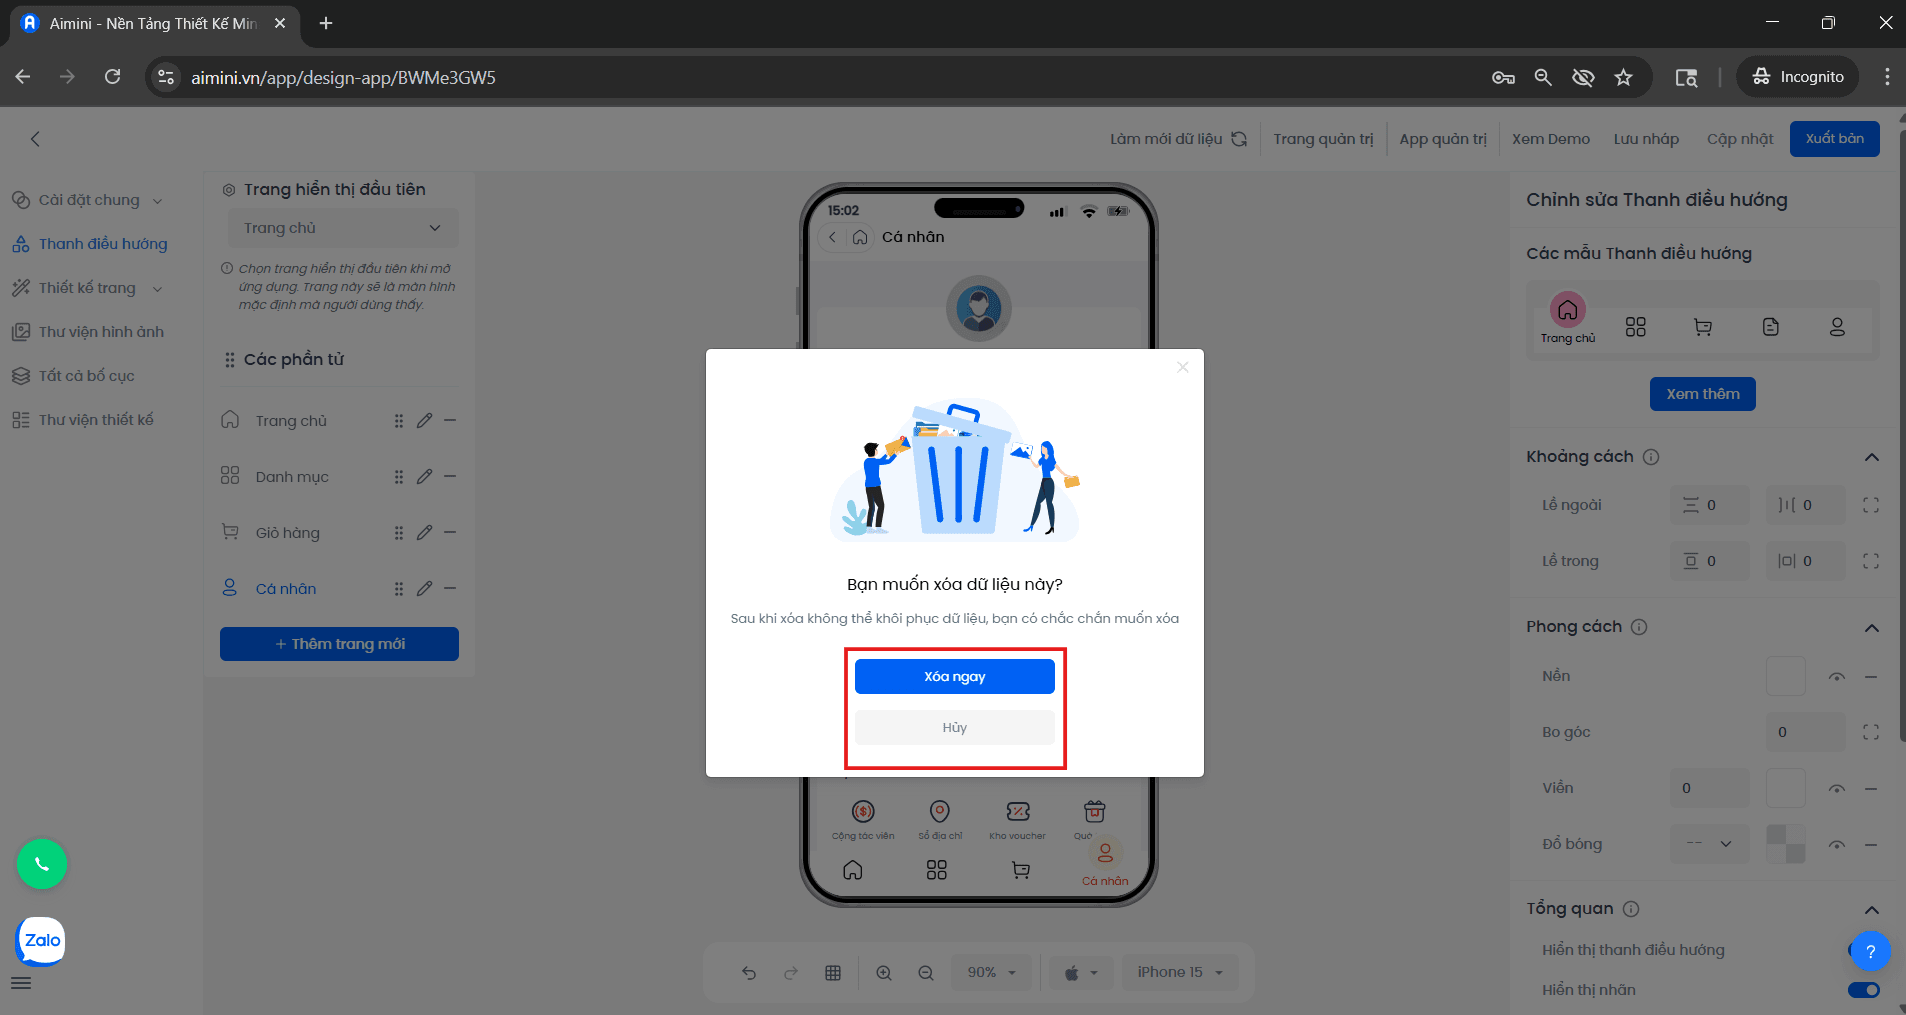Image resolution: width=1906 pixels, height=1015 pixels.
Task: Click the refresh icon beside Làm mới dữ liệu
Action: (x=1239, y=139)
